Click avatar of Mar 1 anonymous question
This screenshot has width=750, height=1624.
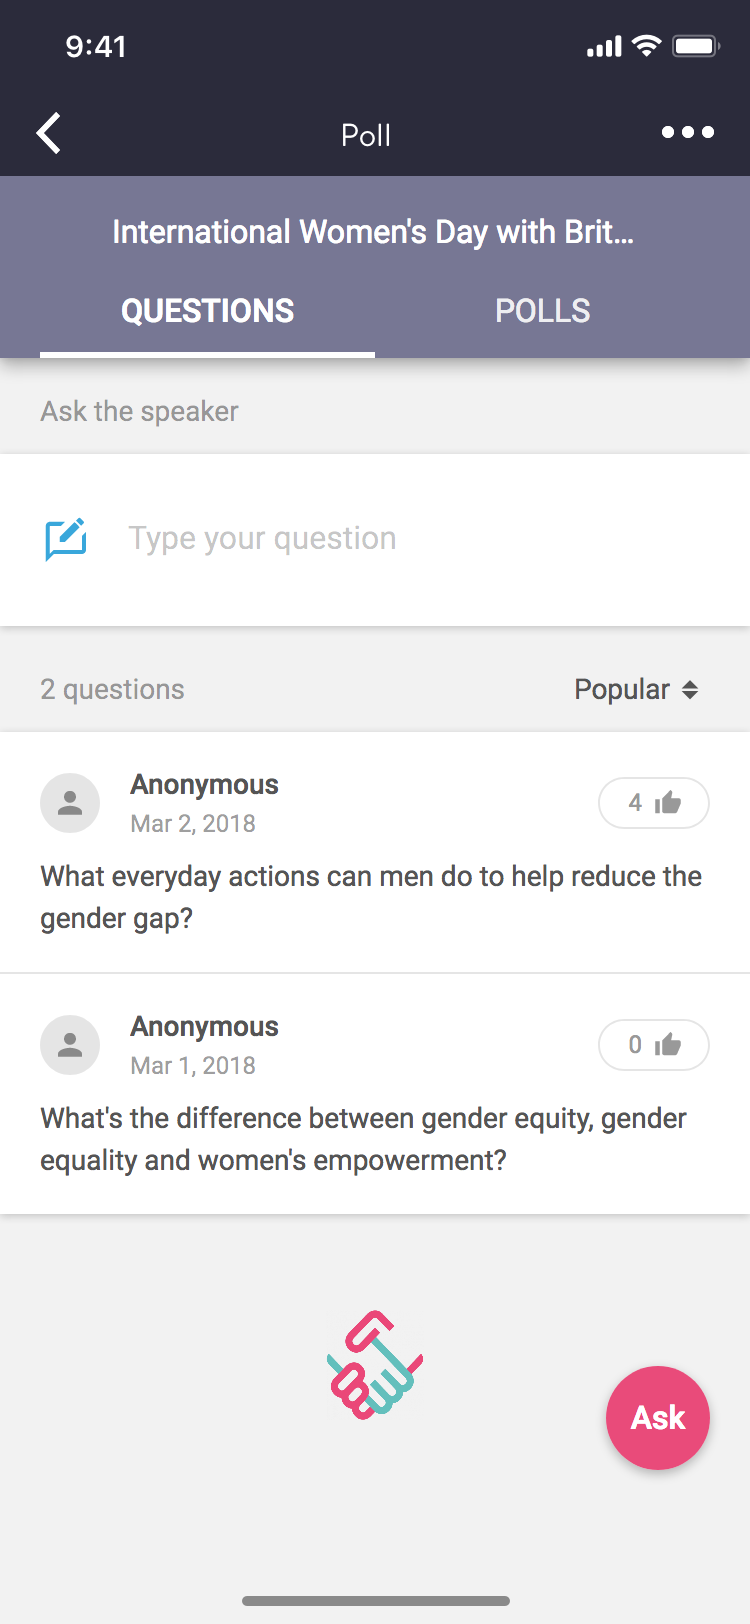(70, 1045)
